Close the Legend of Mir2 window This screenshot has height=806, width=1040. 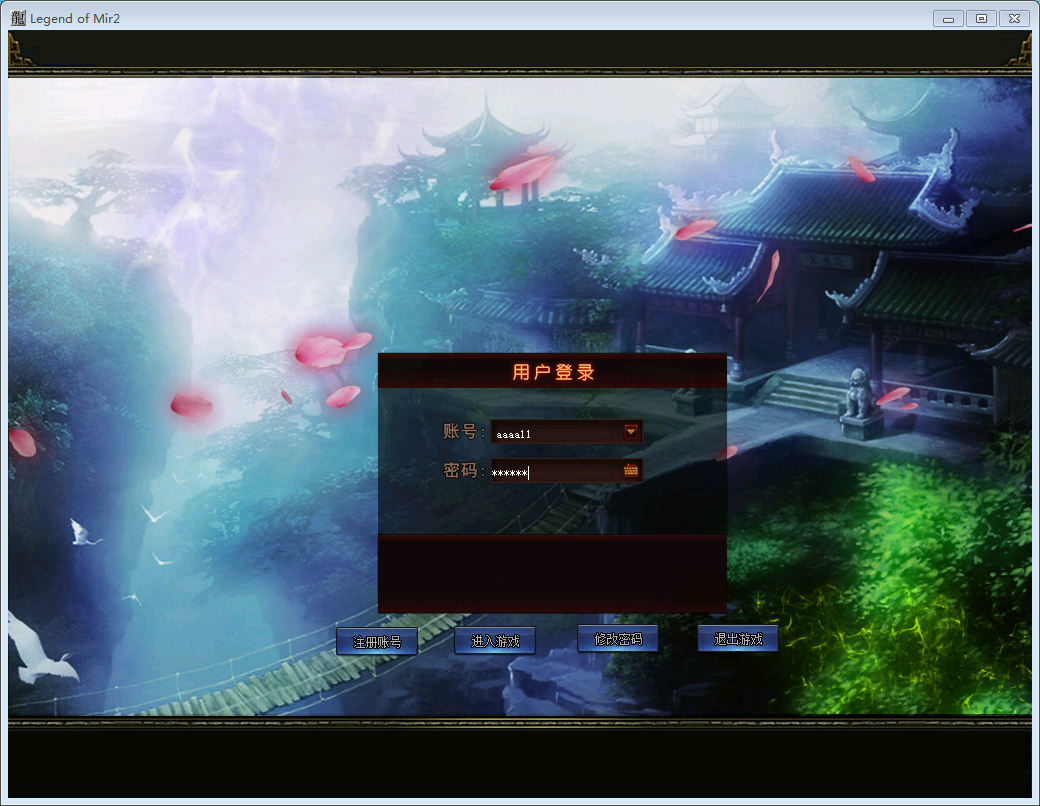tap(1014, 19)
